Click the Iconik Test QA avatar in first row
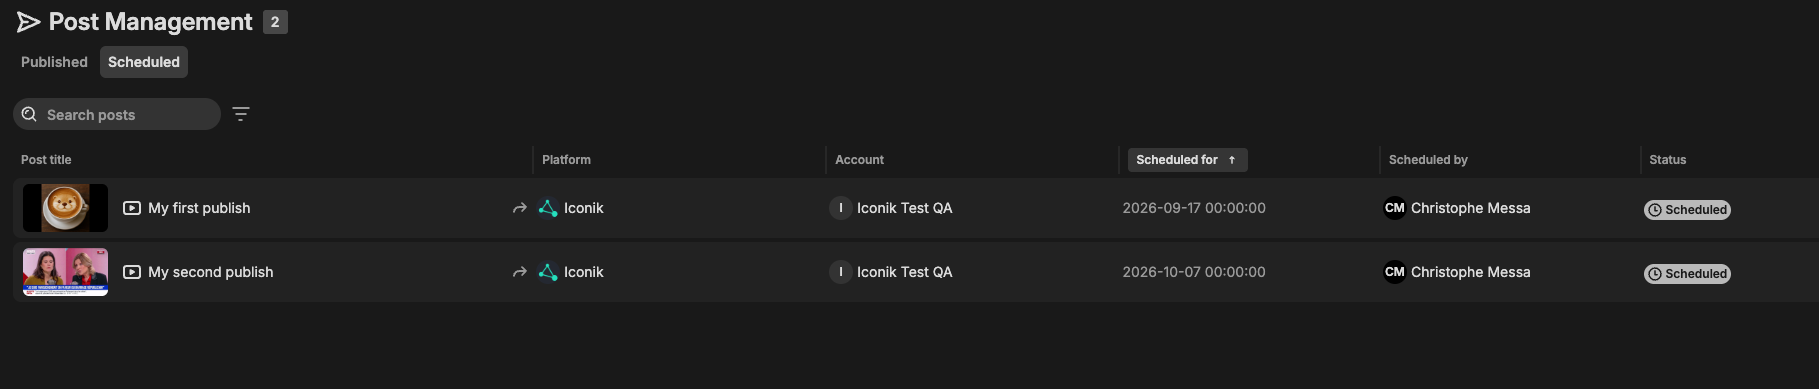 pyautogui.click(x=840, y=208)
